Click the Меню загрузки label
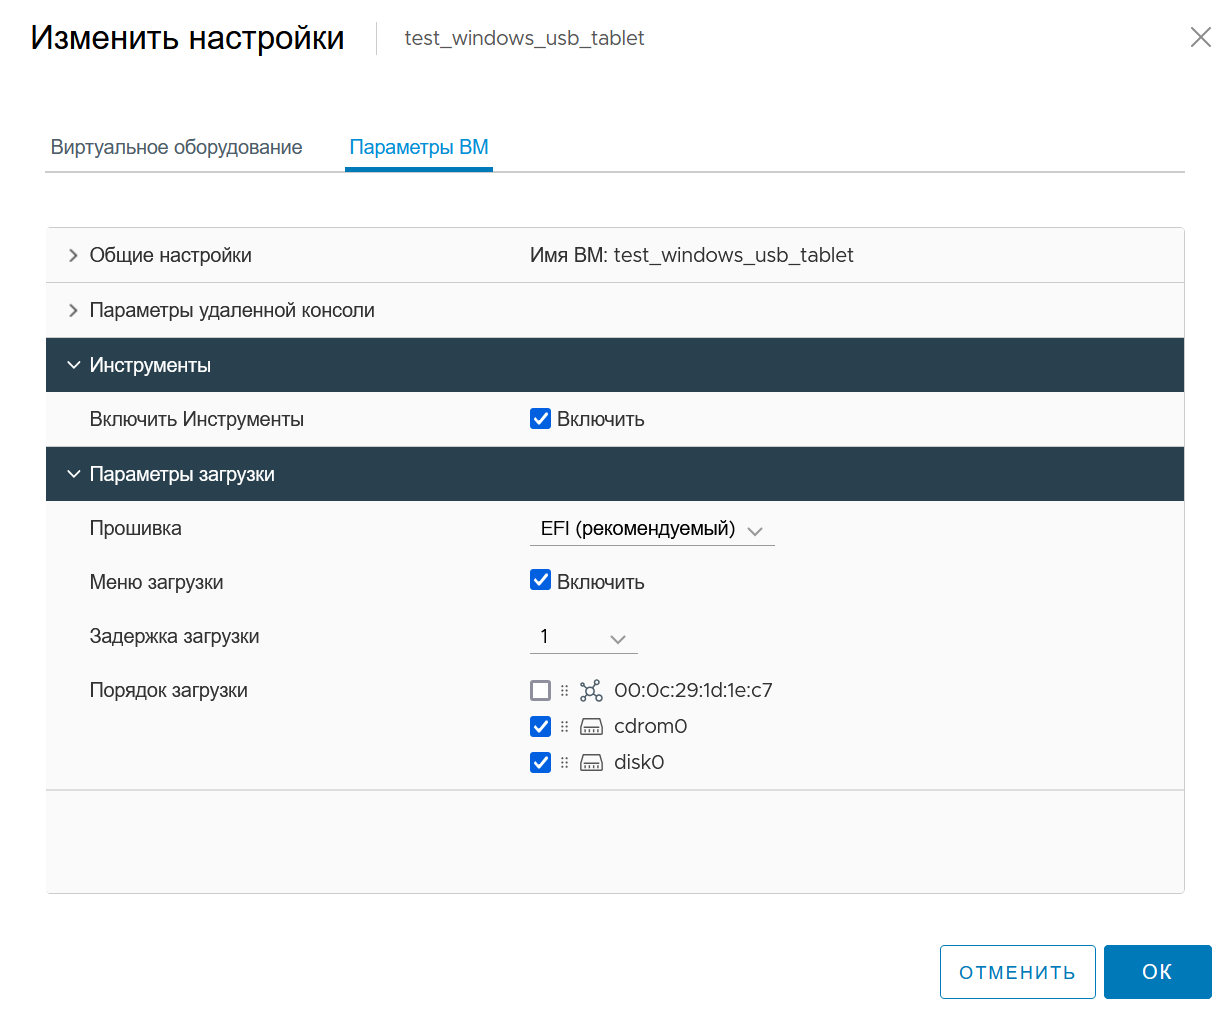The width and height of the screenshot is (1231, 1013). pos(157,582)
